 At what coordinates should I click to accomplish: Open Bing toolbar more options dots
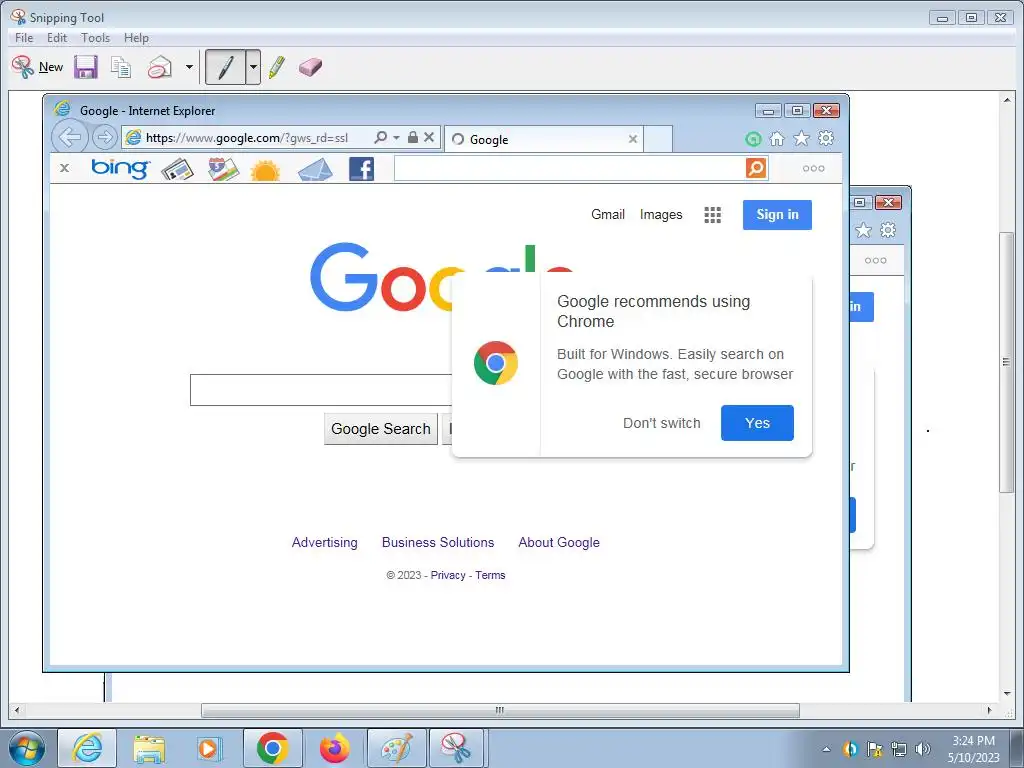pos(813,168)
